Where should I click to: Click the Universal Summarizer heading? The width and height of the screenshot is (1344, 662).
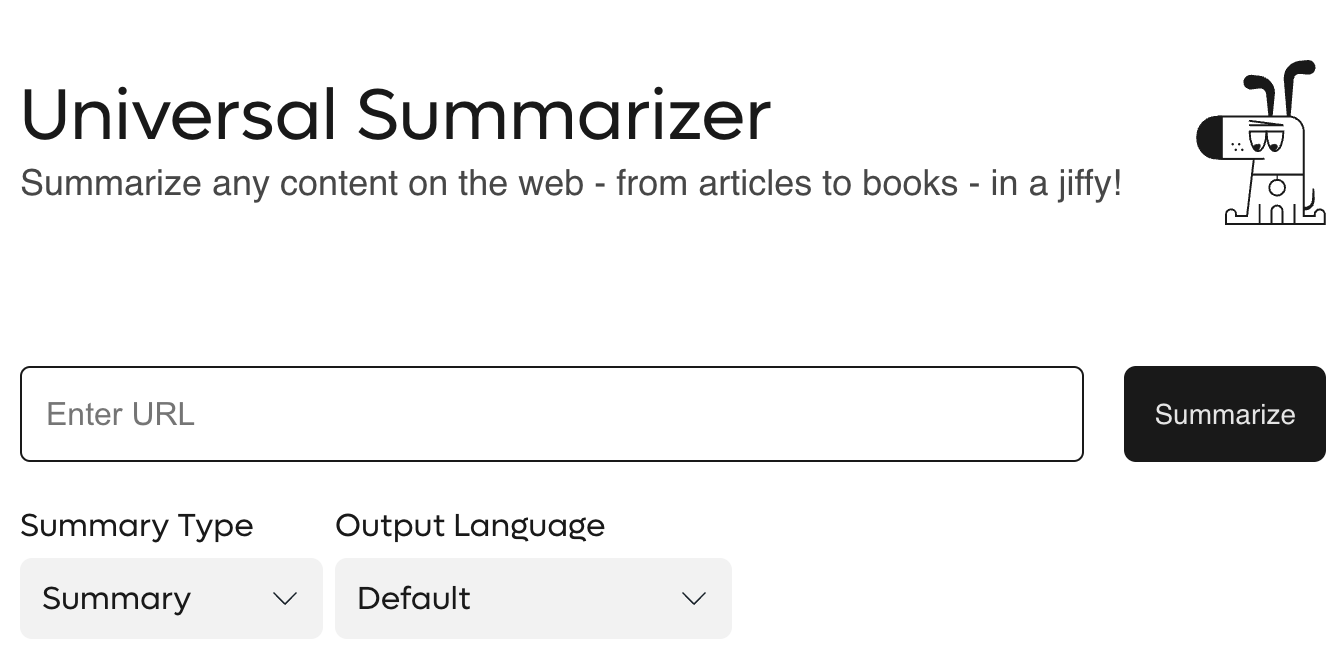pos(396,115)
